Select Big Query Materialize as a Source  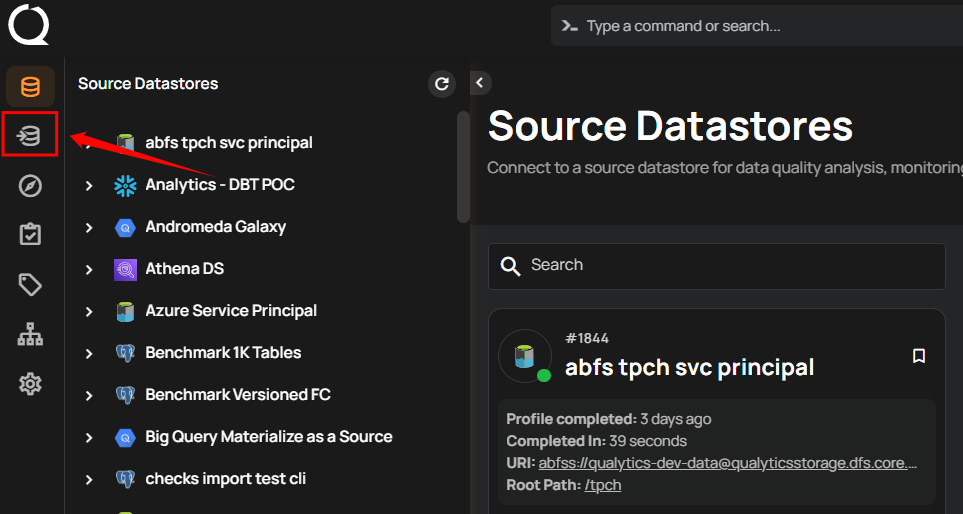tap(269, 437)
